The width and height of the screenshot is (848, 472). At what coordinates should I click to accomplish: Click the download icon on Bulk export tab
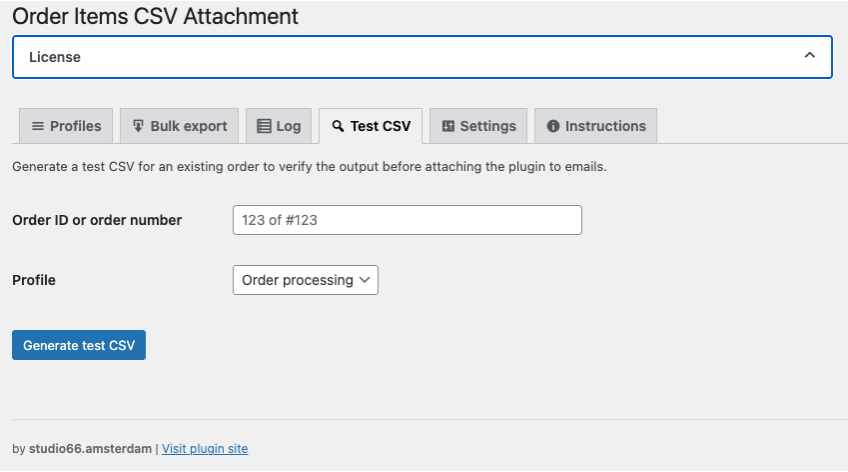pos(138,126)
